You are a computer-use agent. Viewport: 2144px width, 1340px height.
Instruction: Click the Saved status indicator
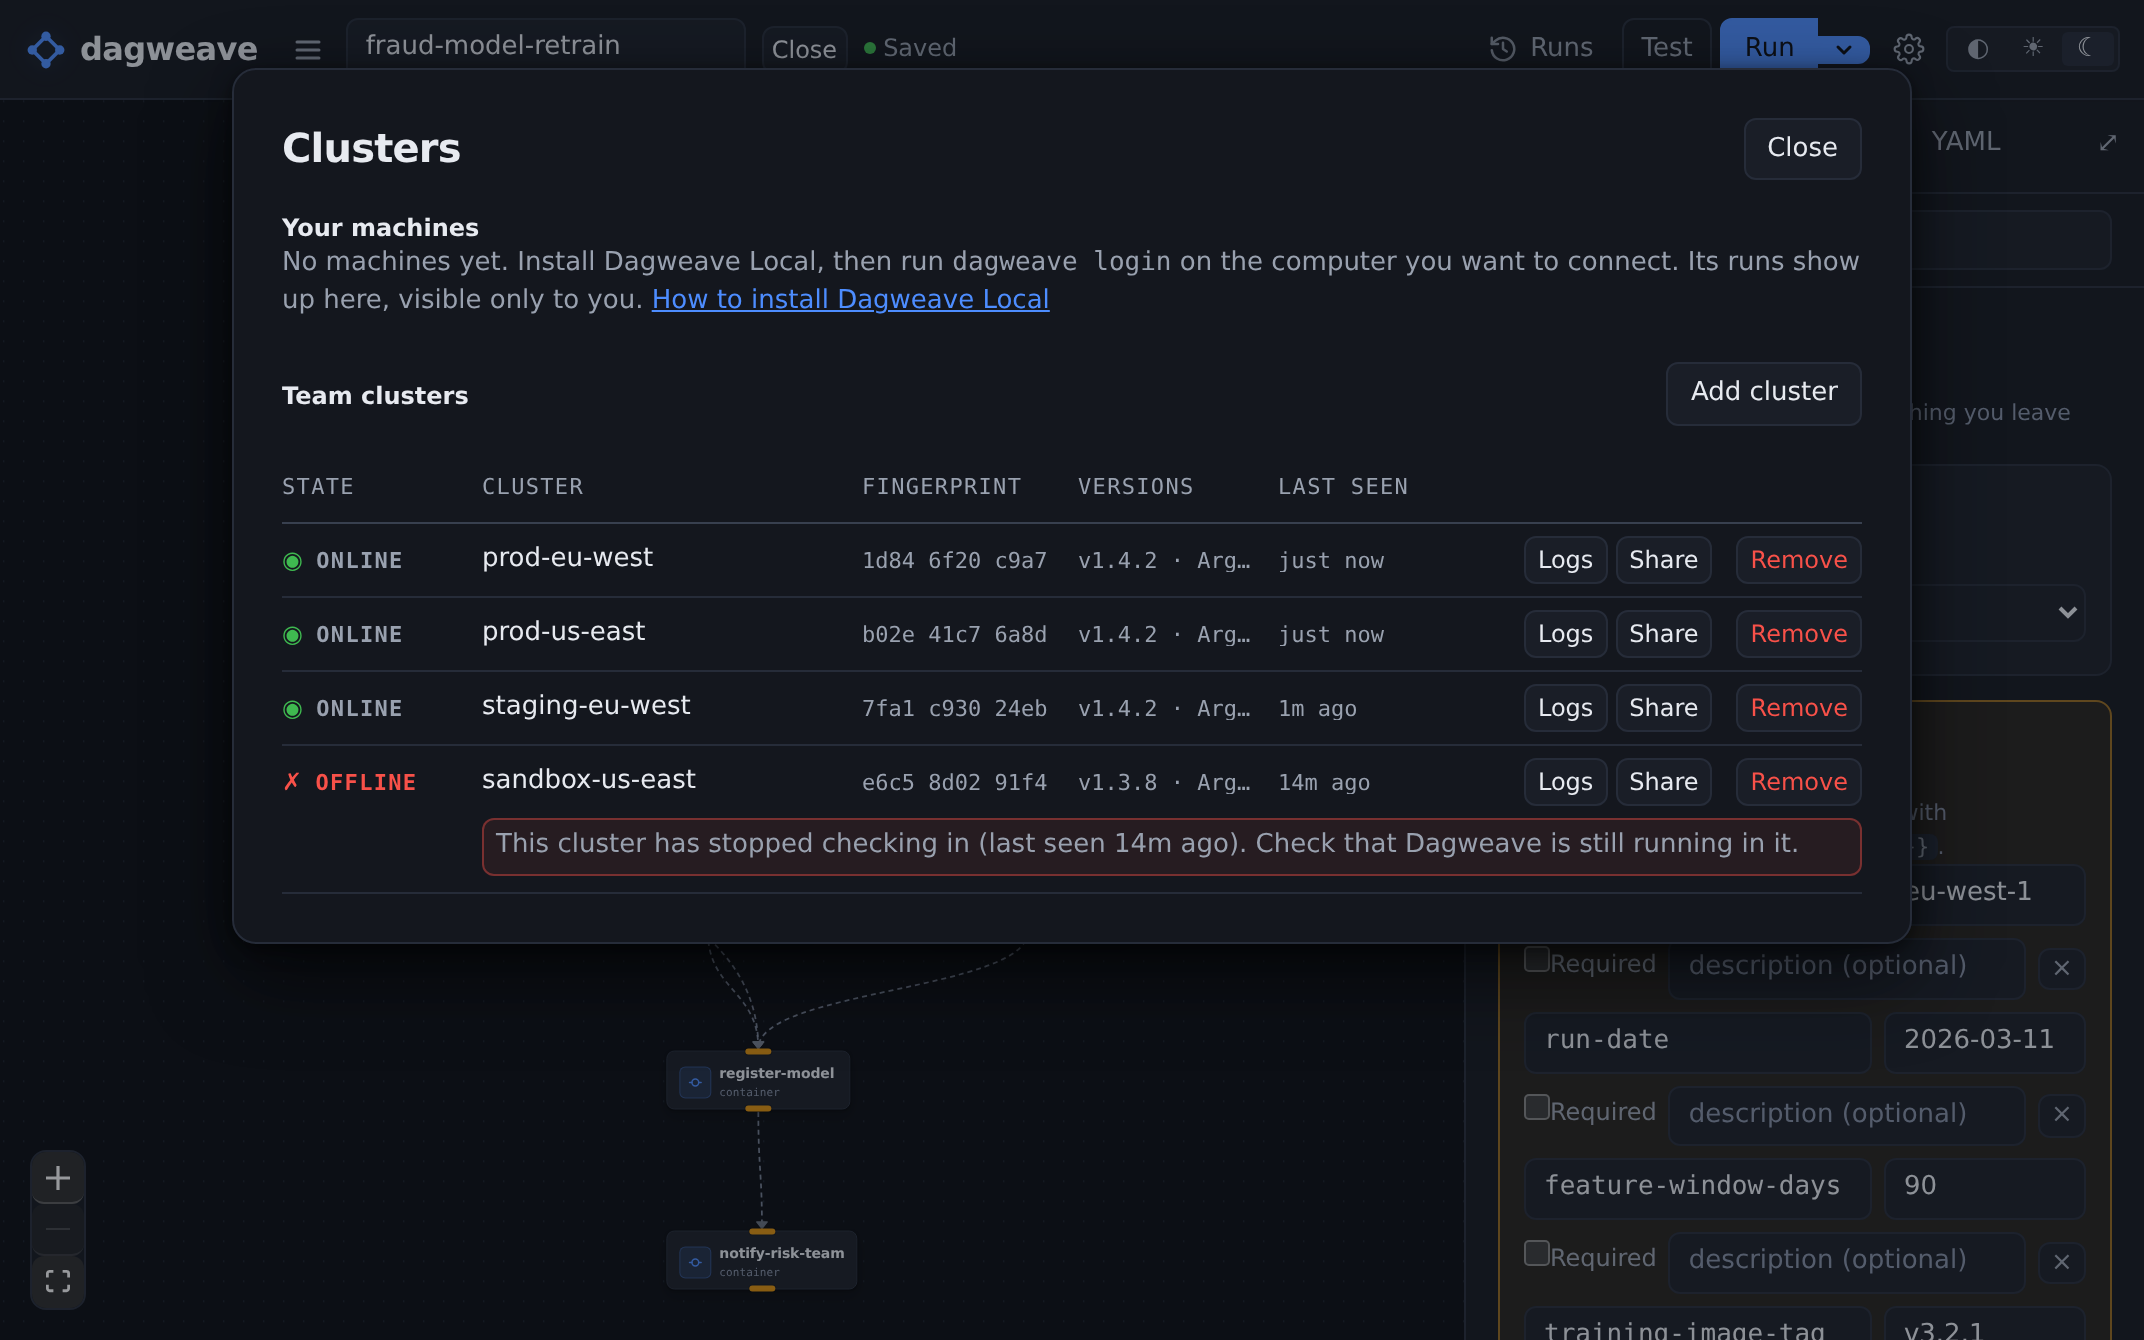click(x=910, y=48)
